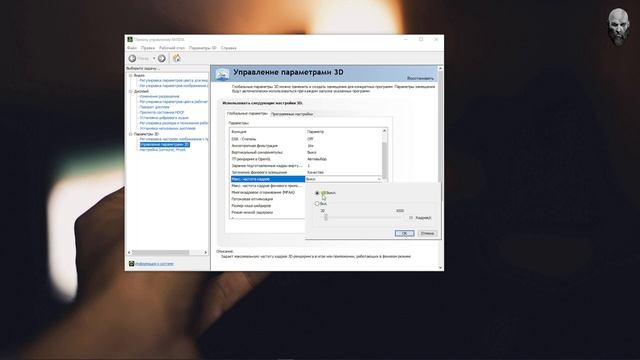Select the Вертикальный синхроимпульс row

306,152
